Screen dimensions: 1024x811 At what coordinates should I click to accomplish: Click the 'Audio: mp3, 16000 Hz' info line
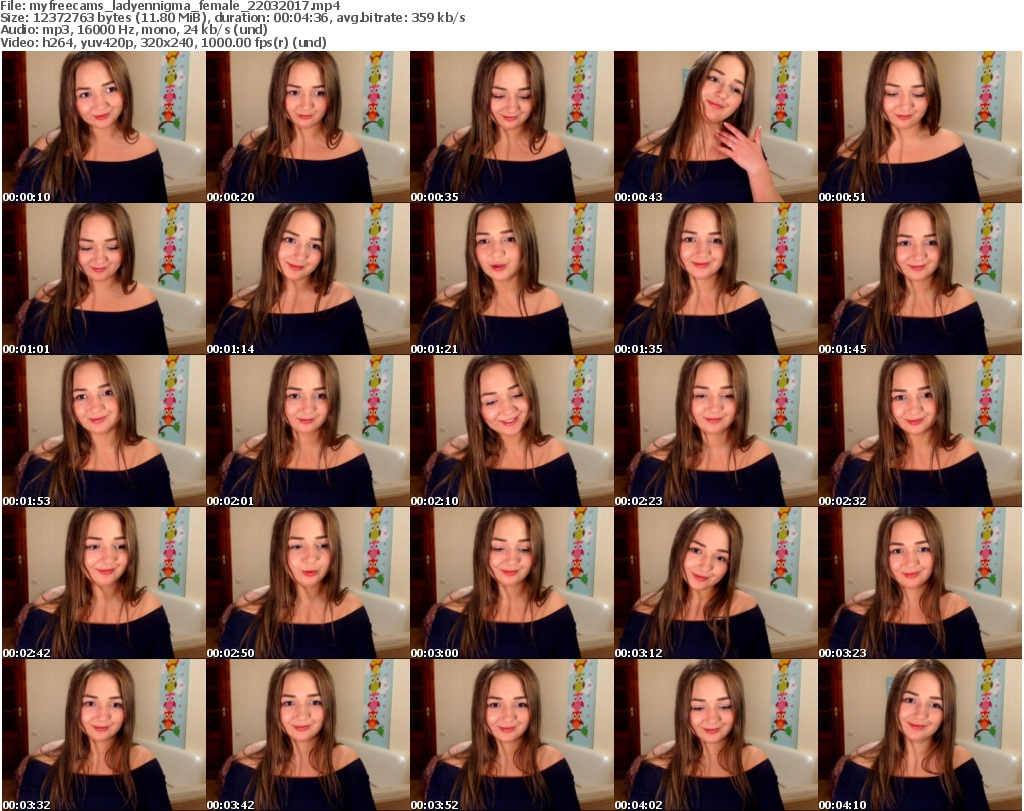[x=134, y=29]
